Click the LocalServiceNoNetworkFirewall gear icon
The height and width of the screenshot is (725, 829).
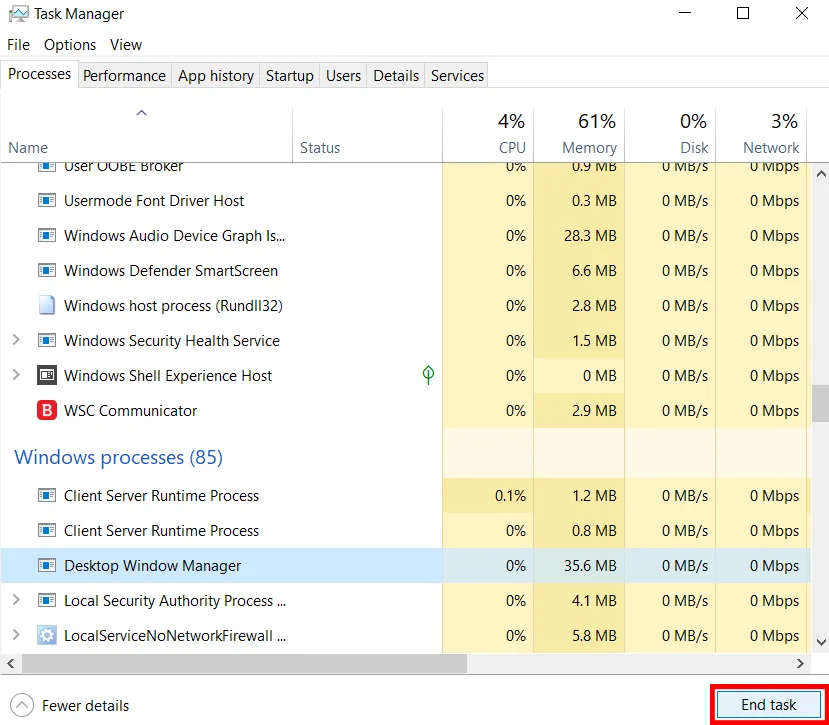pyautogui.click(x=46, y=635)
